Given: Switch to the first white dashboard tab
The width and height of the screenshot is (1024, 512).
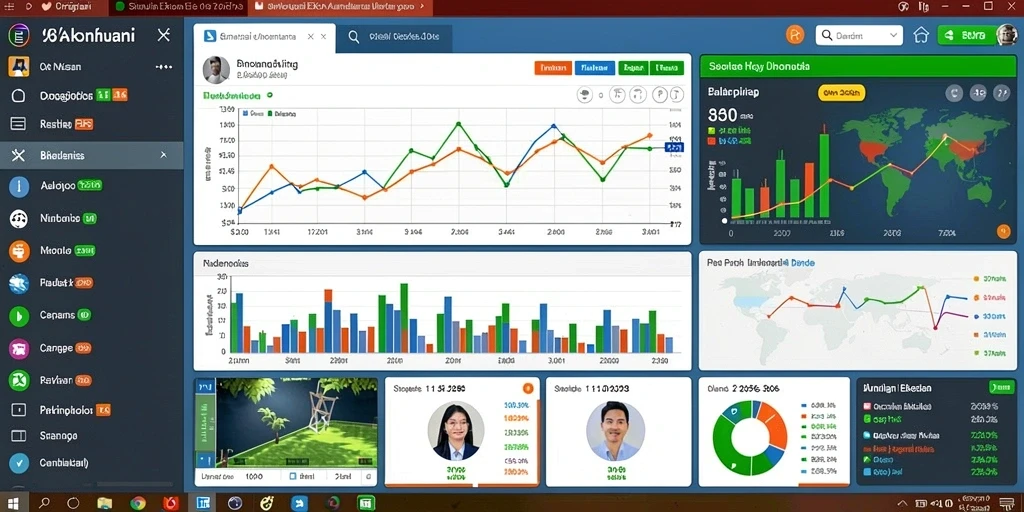Looking at the screenshot, I should coord(264,37).
